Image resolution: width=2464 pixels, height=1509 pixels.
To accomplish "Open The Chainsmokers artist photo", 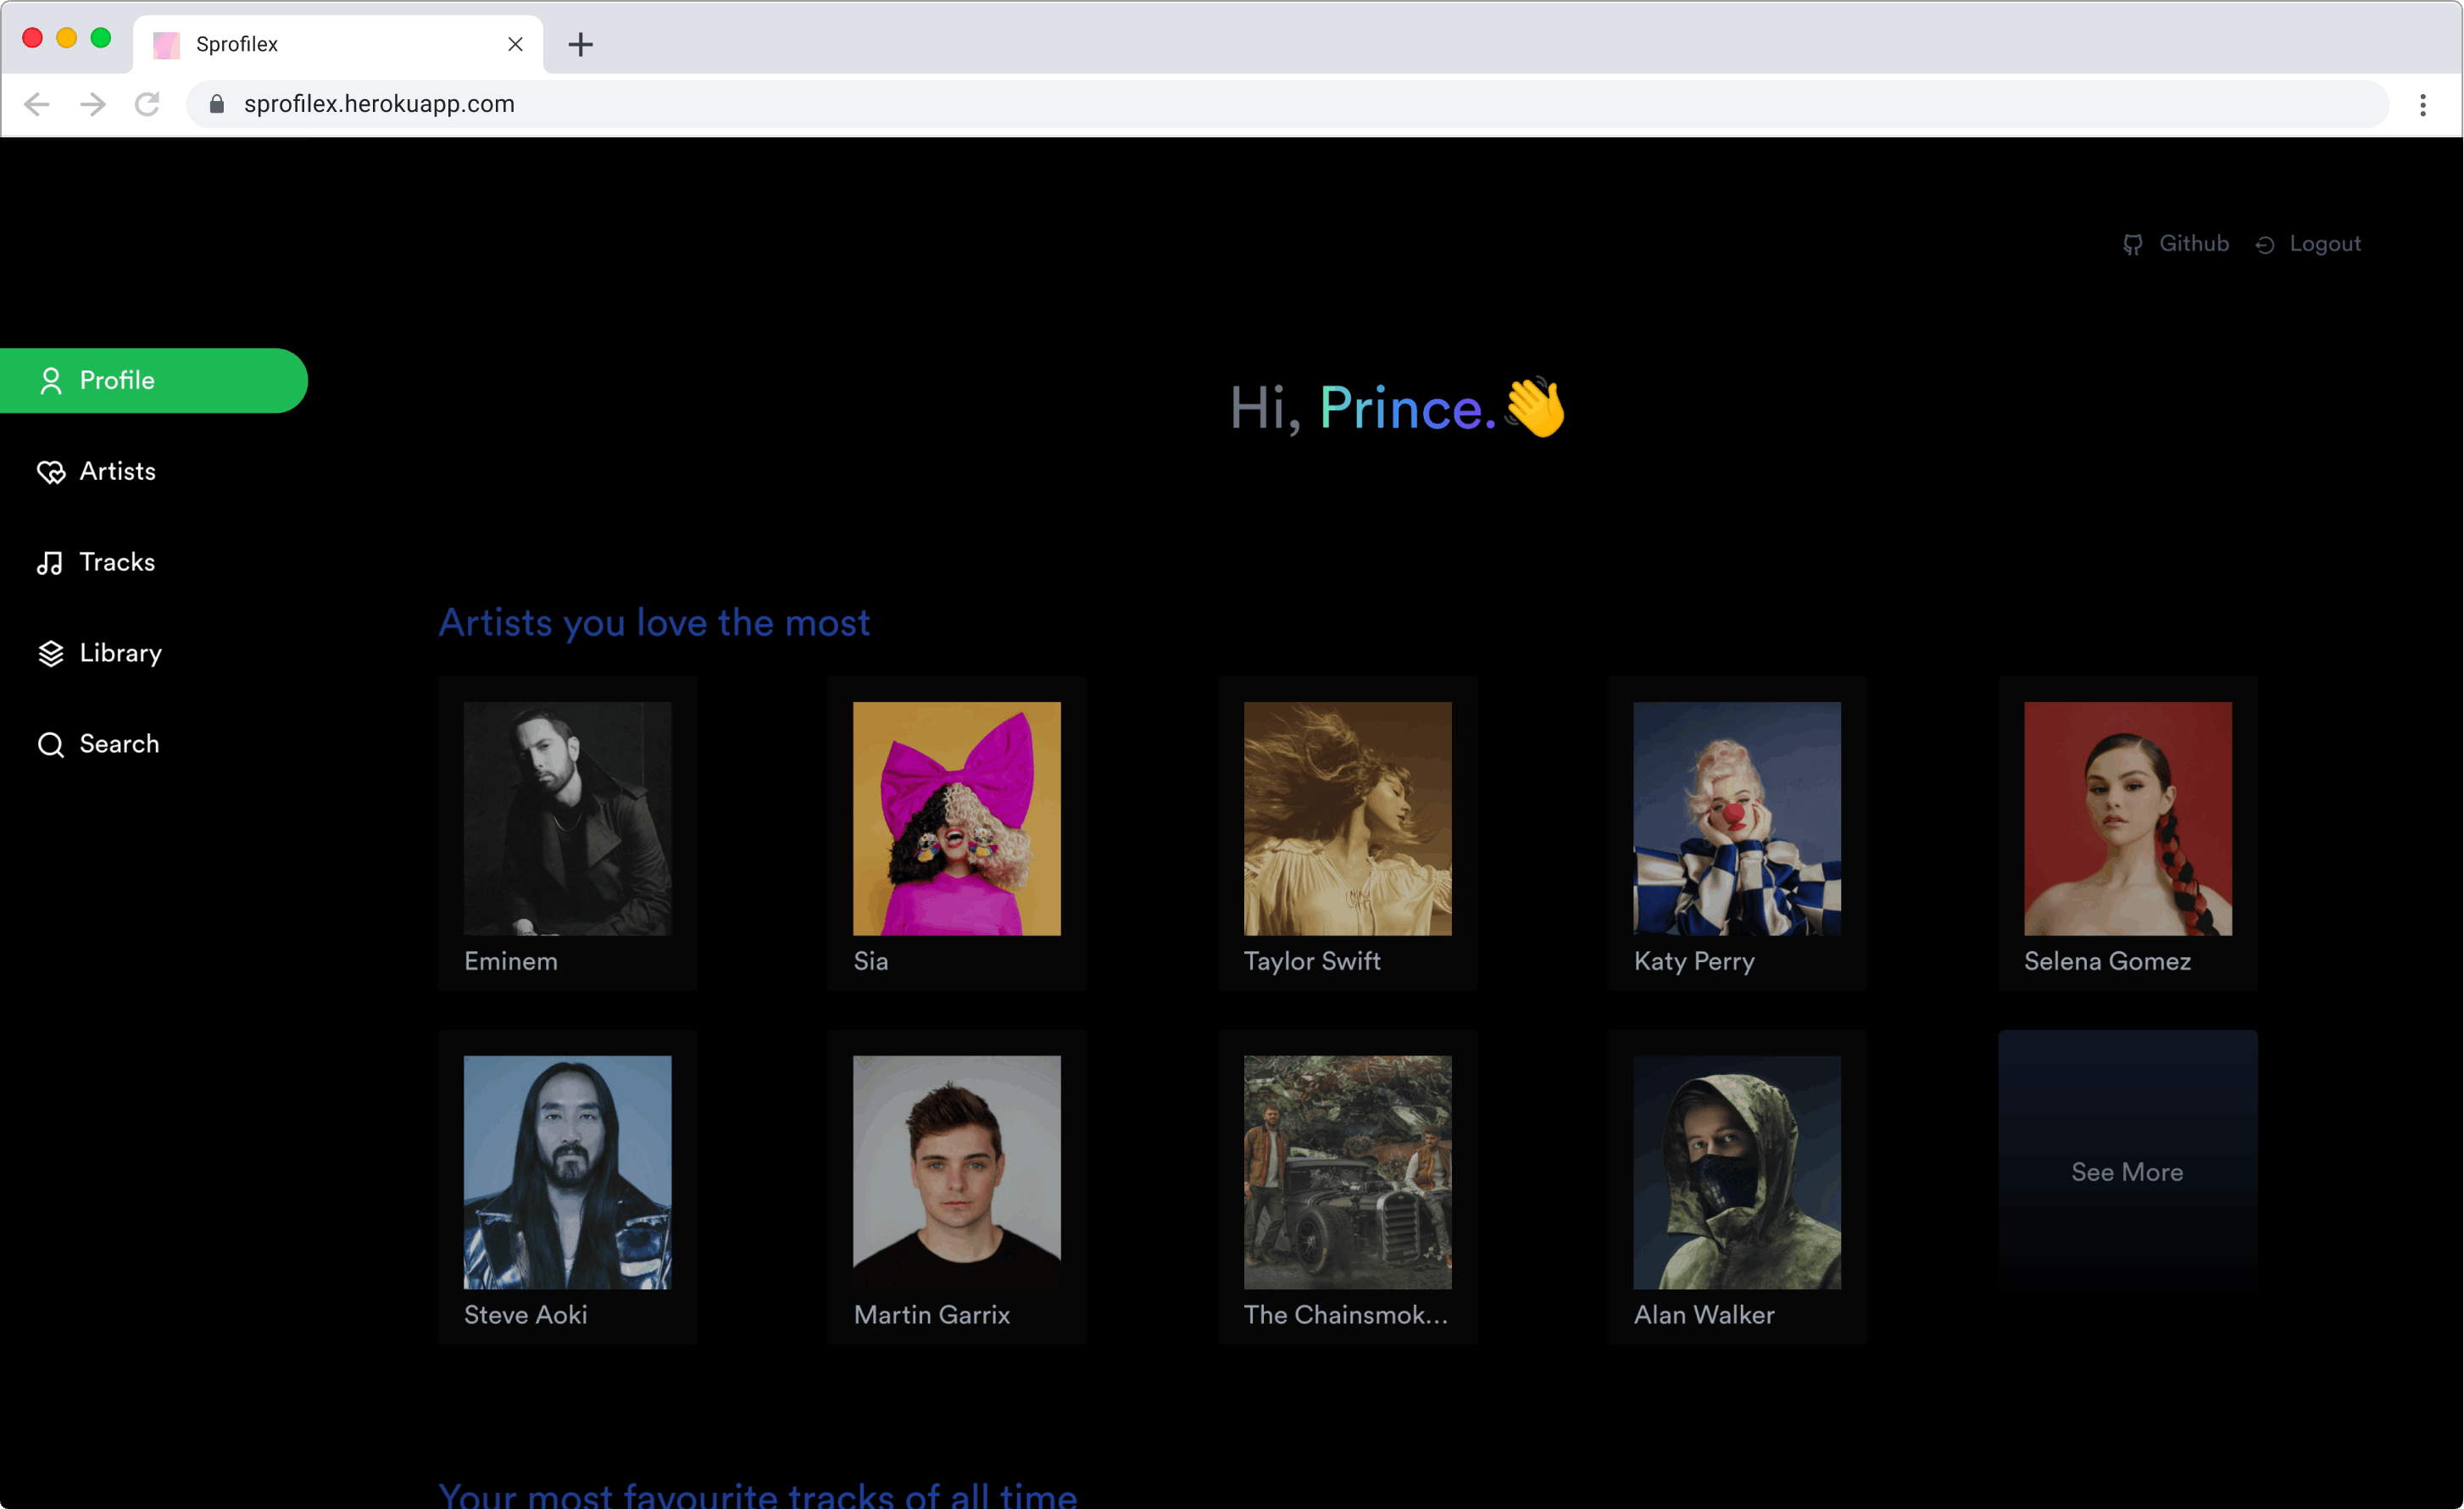I will (1347, 1172).
